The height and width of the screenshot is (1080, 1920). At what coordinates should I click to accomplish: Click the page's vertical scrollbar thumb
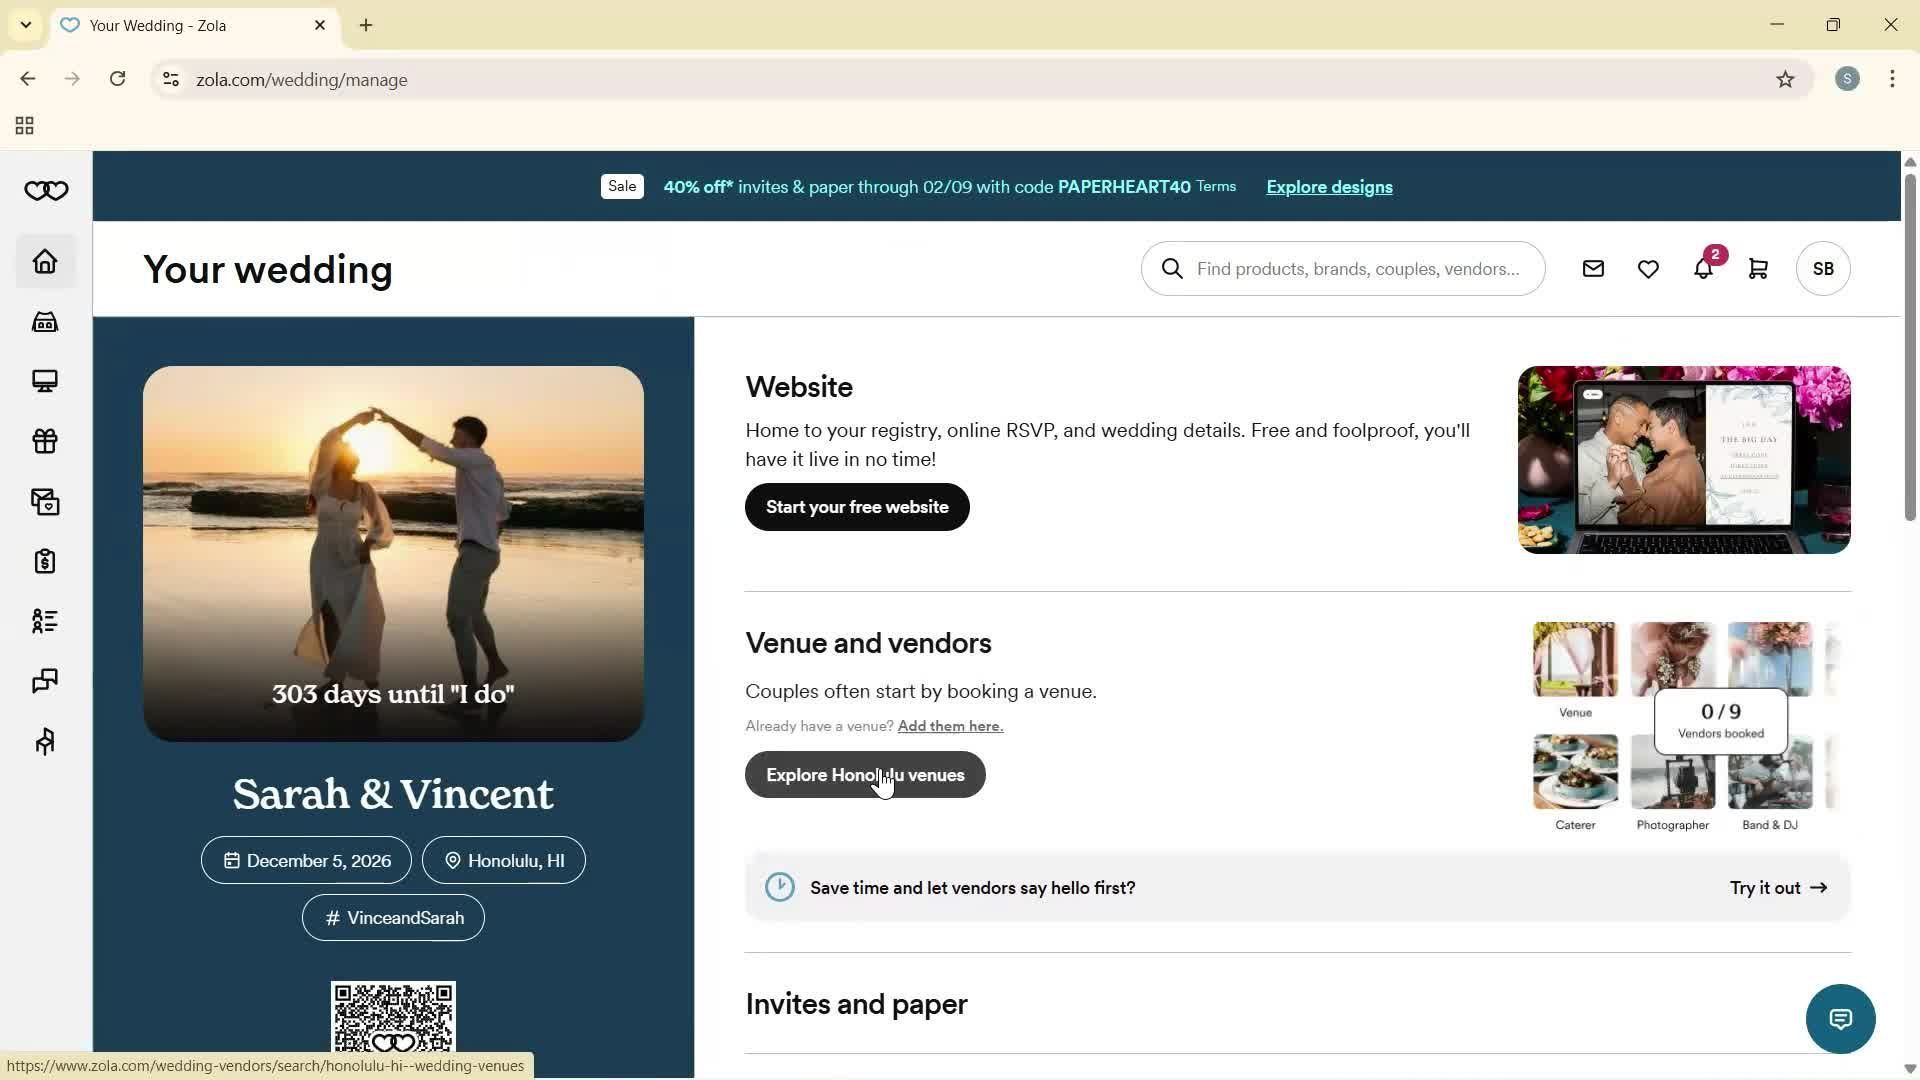(x=1909, y=345)
